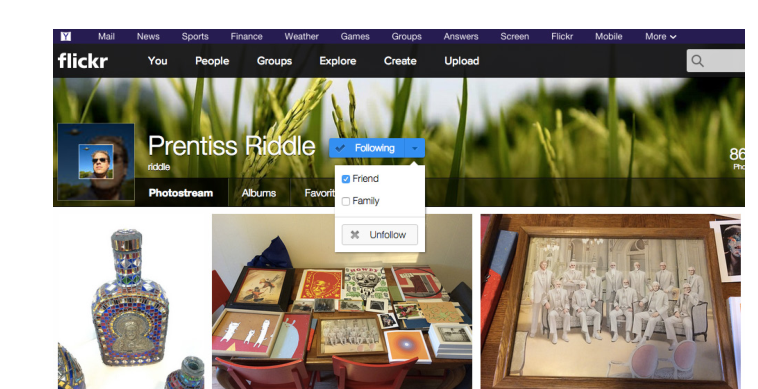Switch to the Favorites tab
The width and height of the screenshot is (758, 389).
(x=319, y=193)
